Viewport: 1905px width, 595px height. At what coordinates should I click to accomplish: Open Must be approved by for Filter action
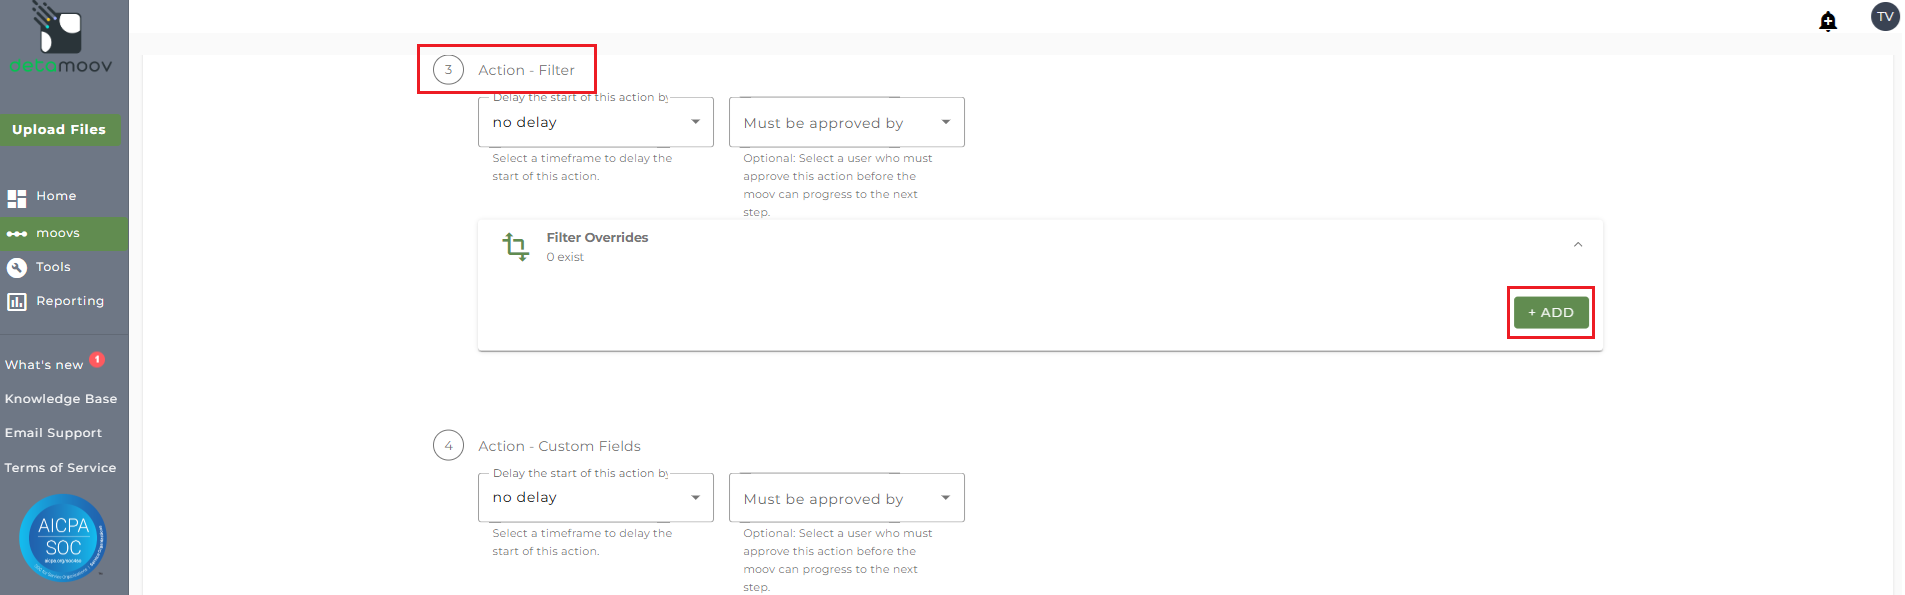[847, 122]
